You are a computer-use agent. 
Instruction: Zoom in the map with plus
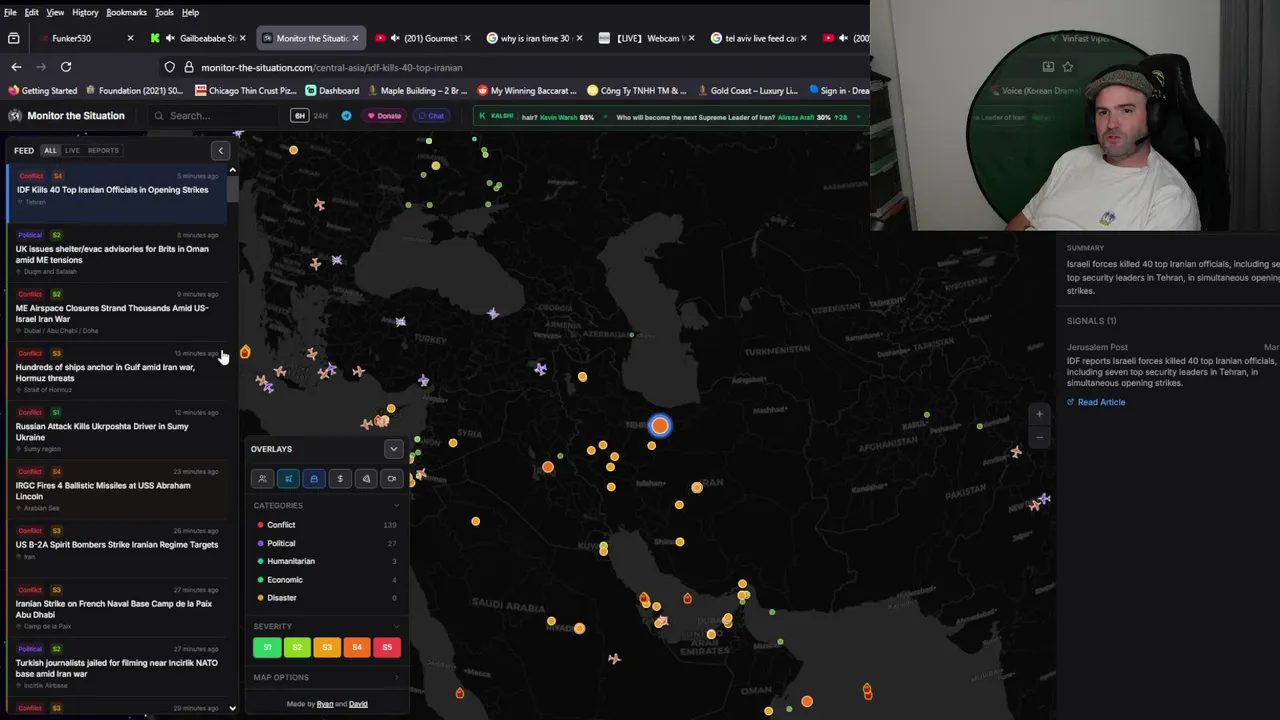(1039, 414)
